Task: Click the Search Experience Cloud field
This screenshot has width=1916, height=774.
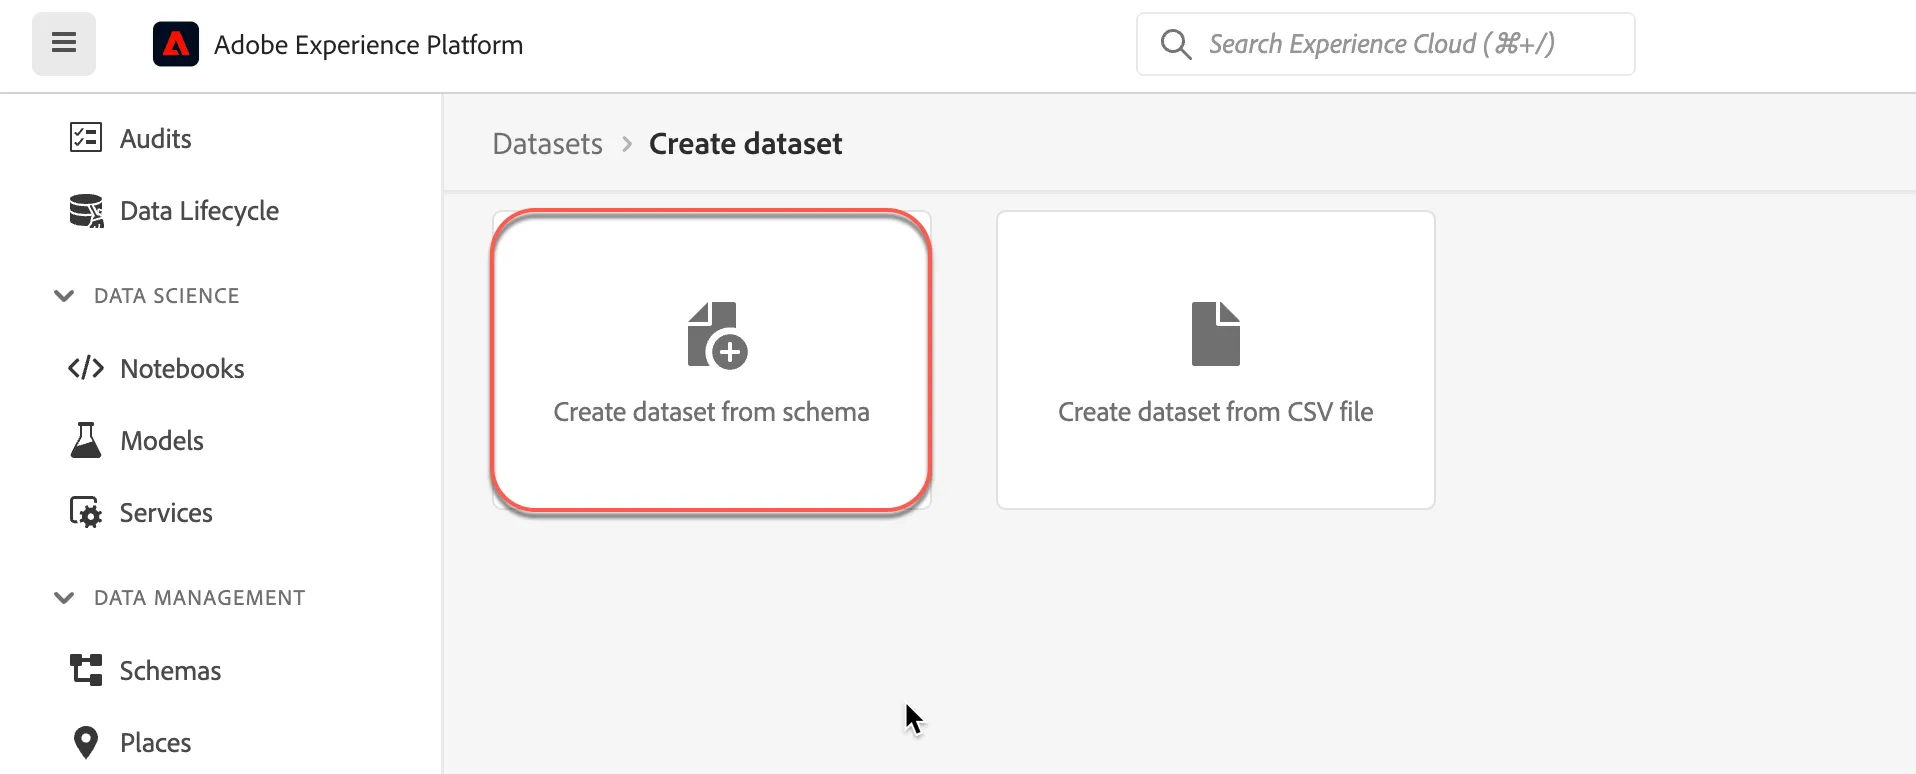Action: (1386, 44)
